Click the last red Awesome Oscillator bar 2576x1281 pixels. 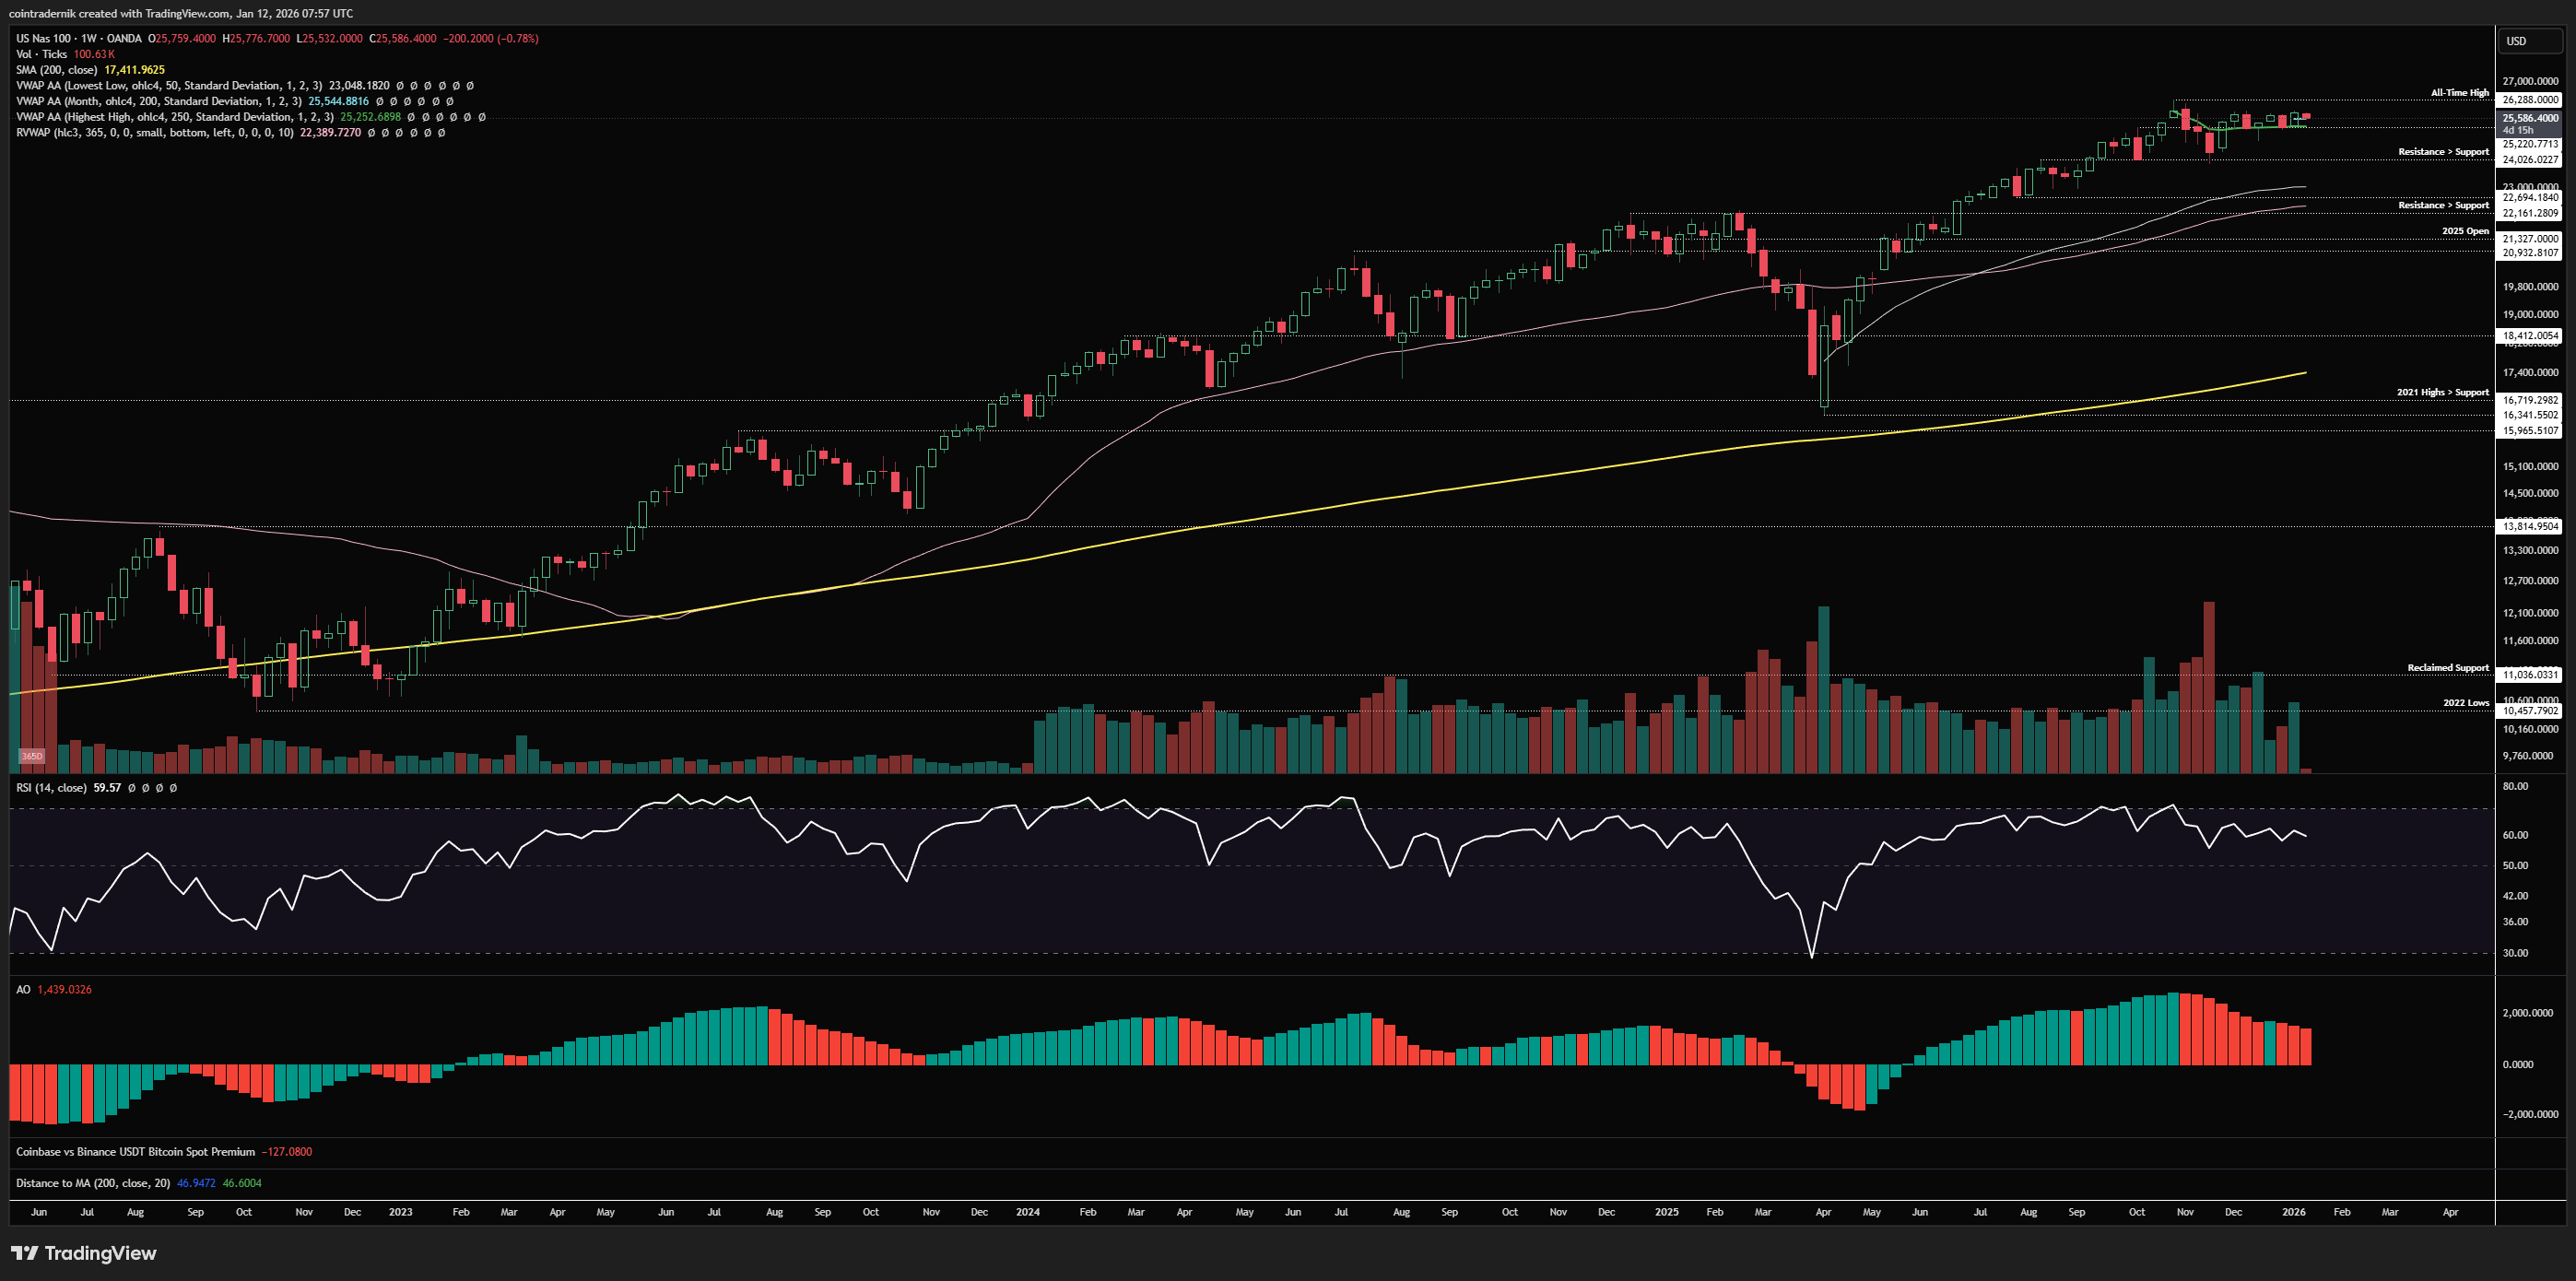[2306, 1046]
